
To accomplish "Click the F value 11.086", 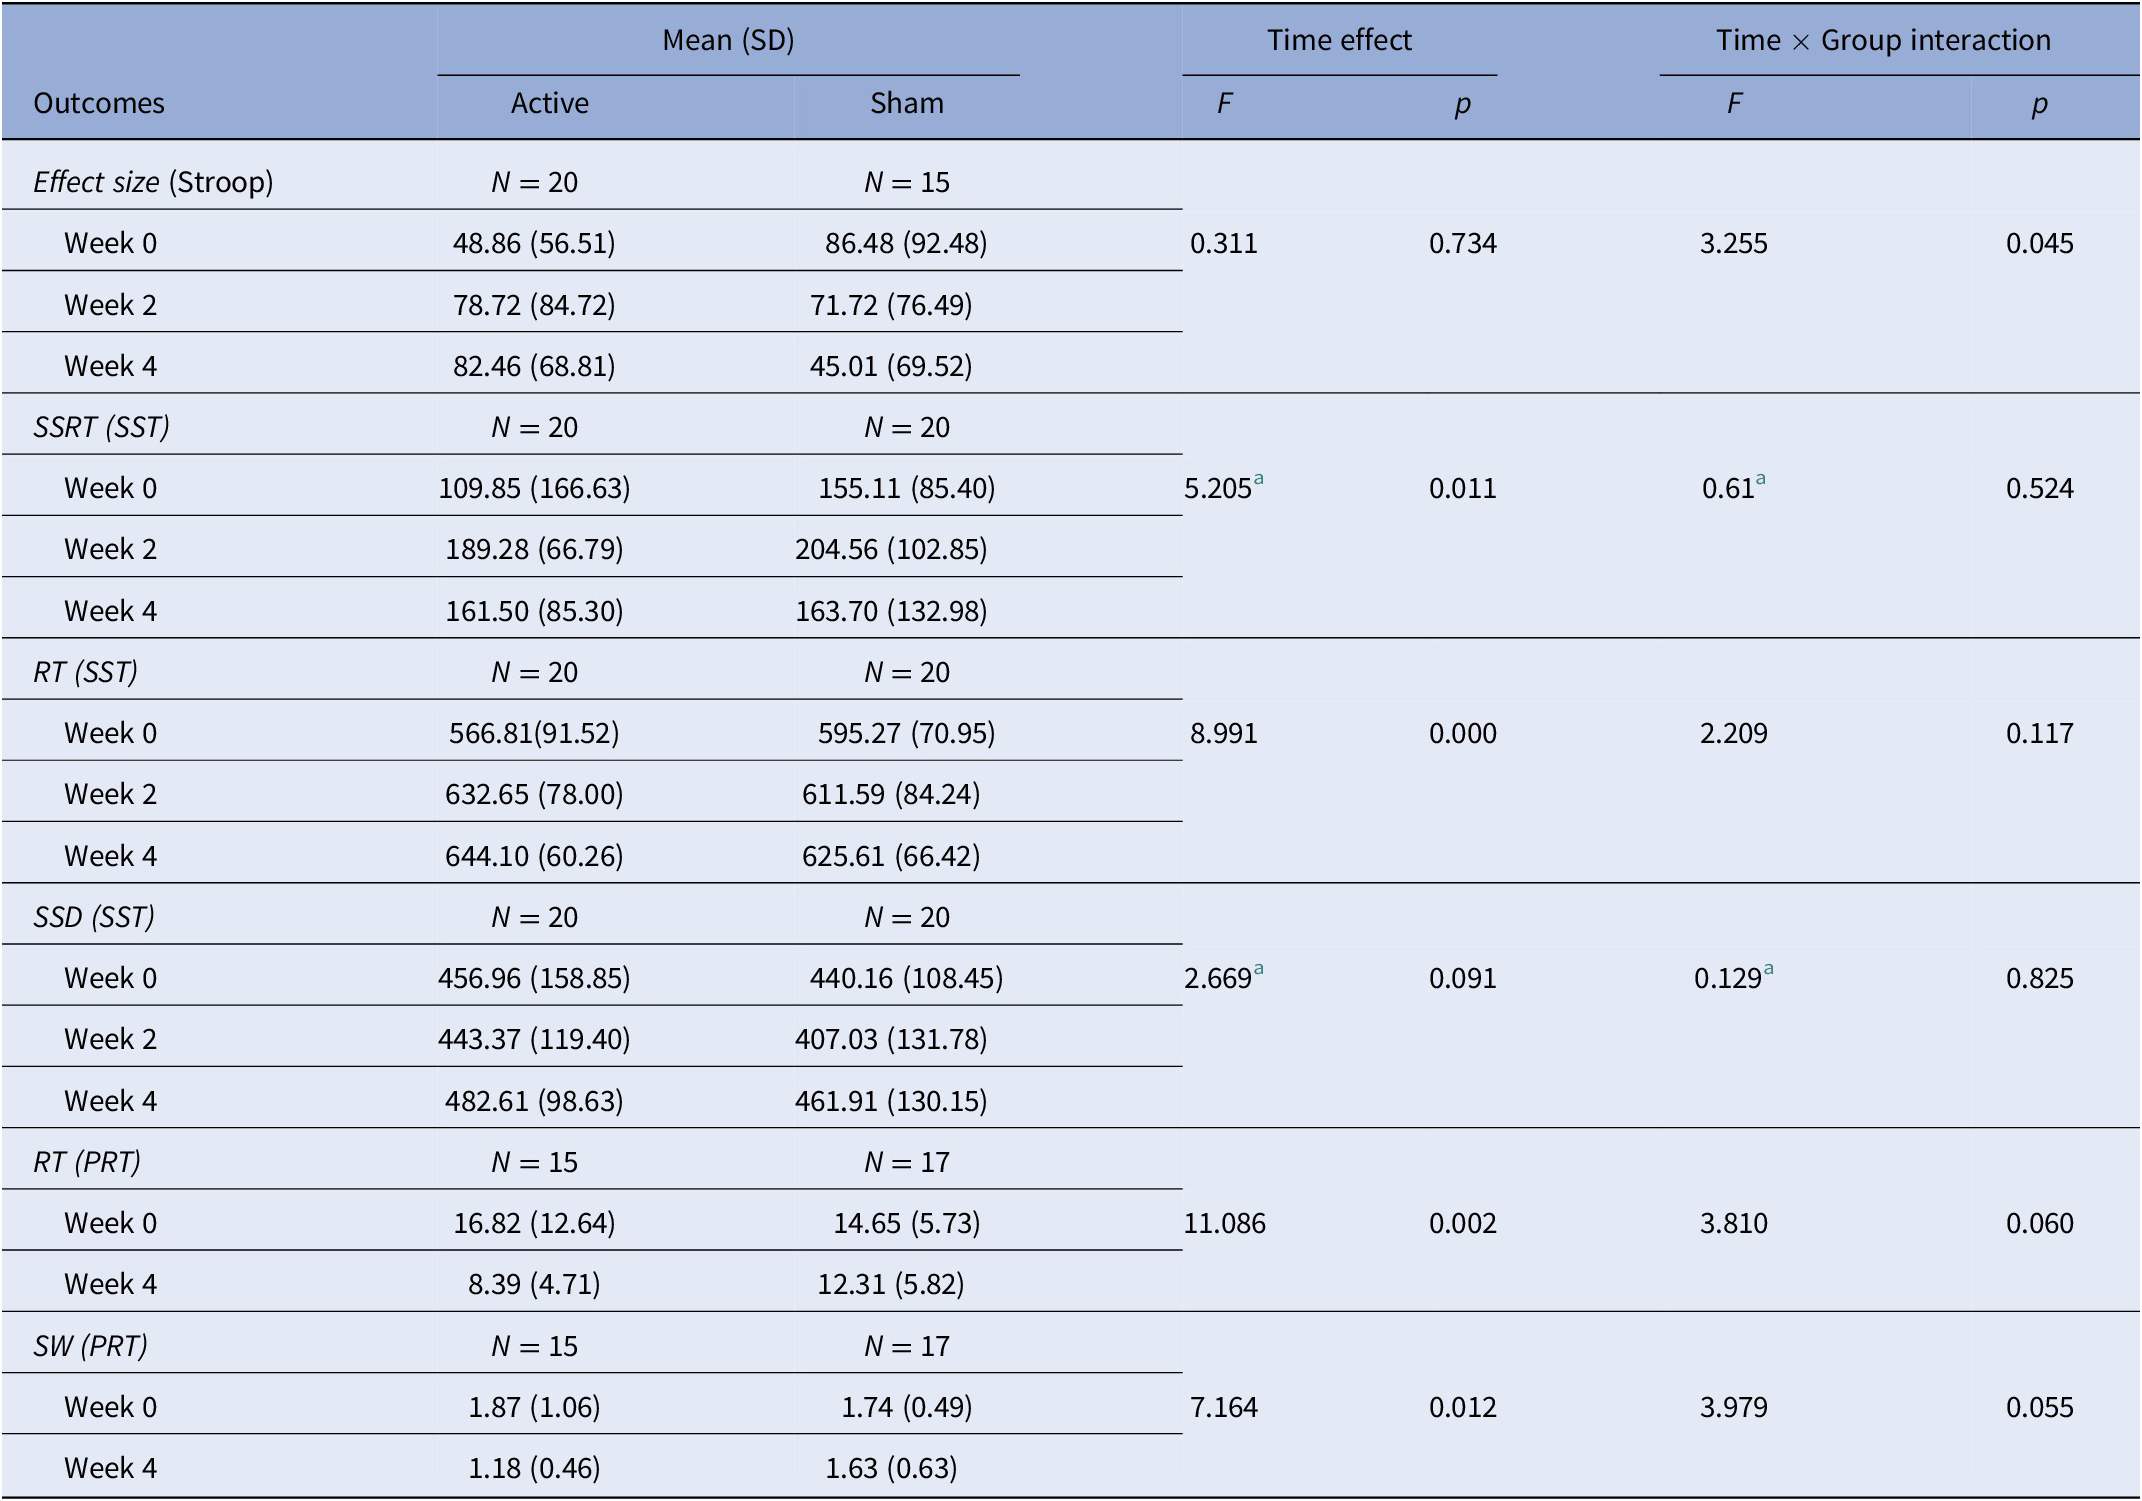I will point(1225,1224).
